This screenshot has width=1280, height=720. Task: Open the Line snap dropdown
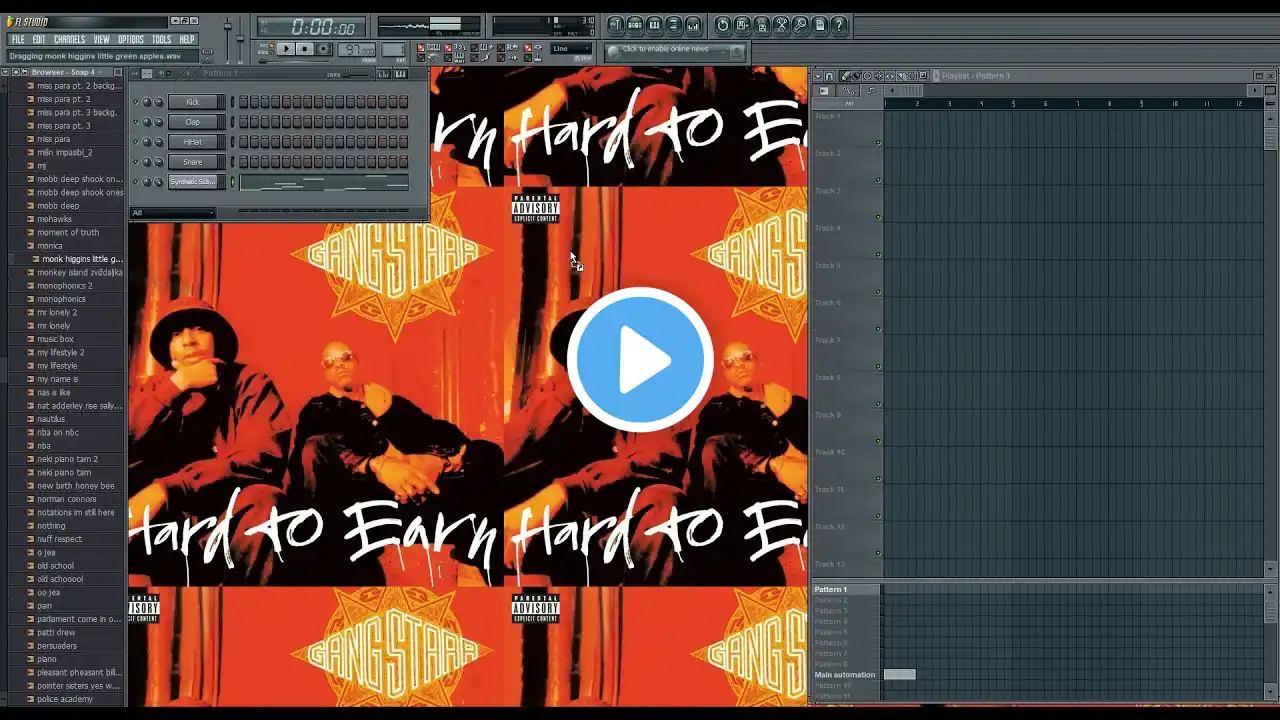click(x=572, y=48)
